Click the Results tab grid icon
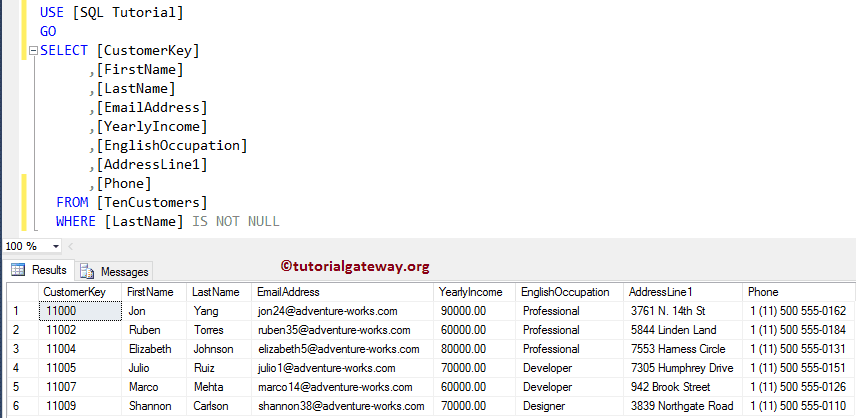856x418 pixels. click(x=18, y=270)
